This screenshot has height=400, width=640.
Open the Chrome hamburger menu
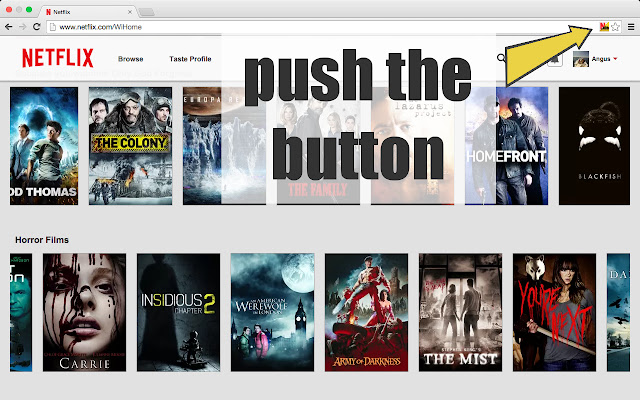(x=631, y=27)
